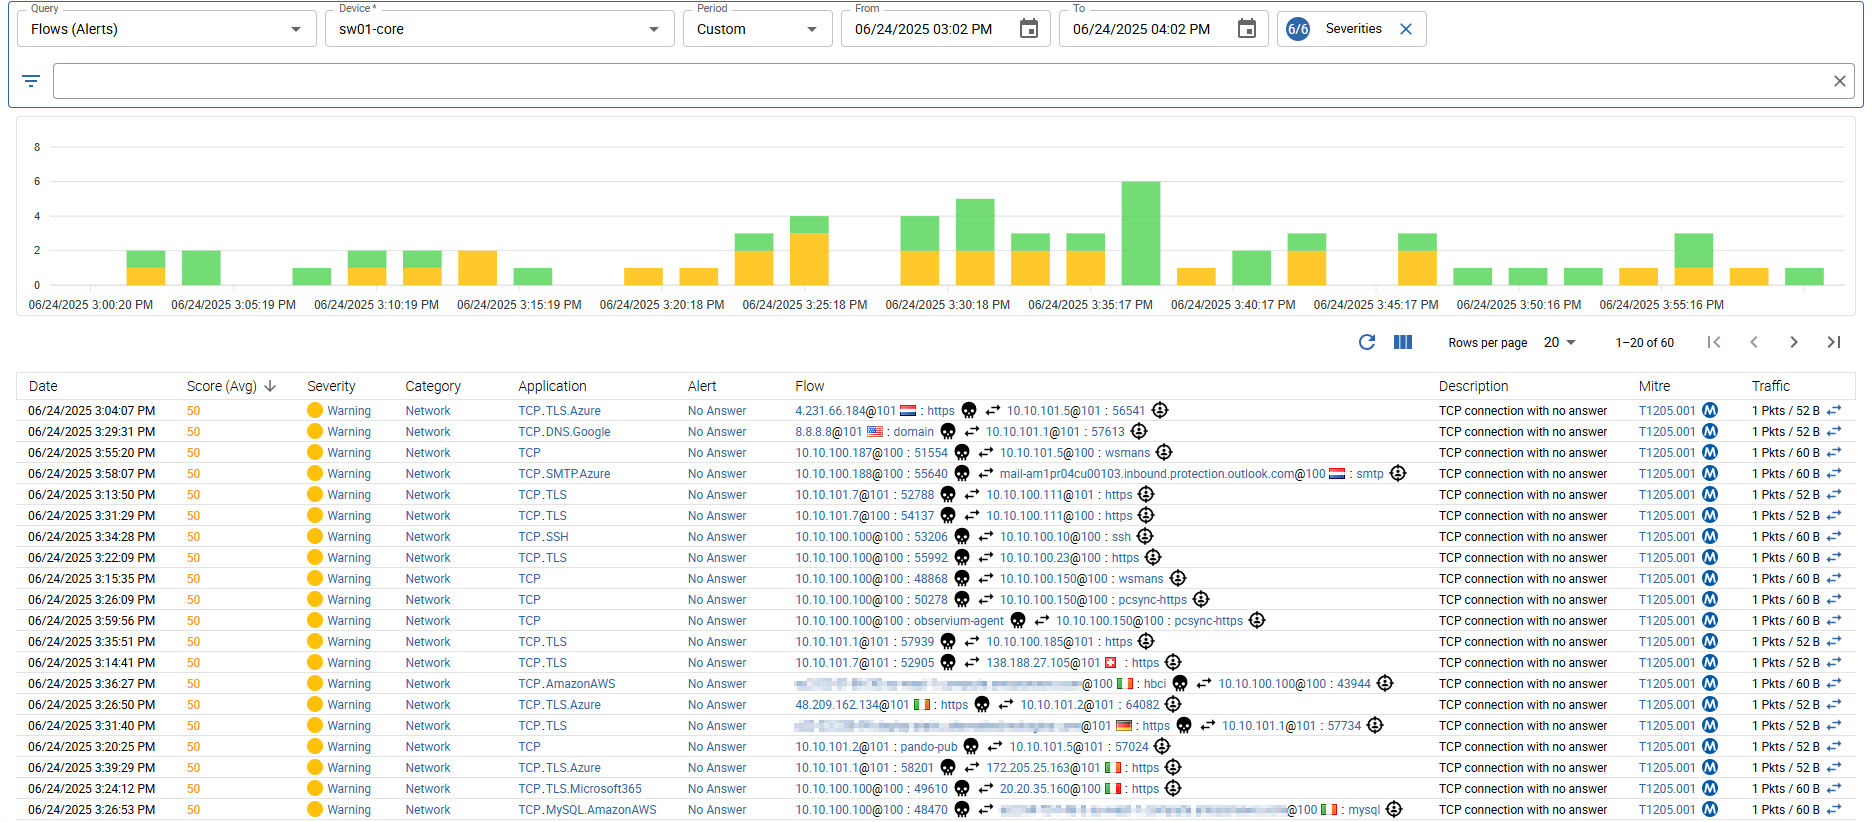The width and height of the screenshot is (1872, 822).
Task: Click server 138.188.27.105@101 link
Action: tap(1043, 663)
